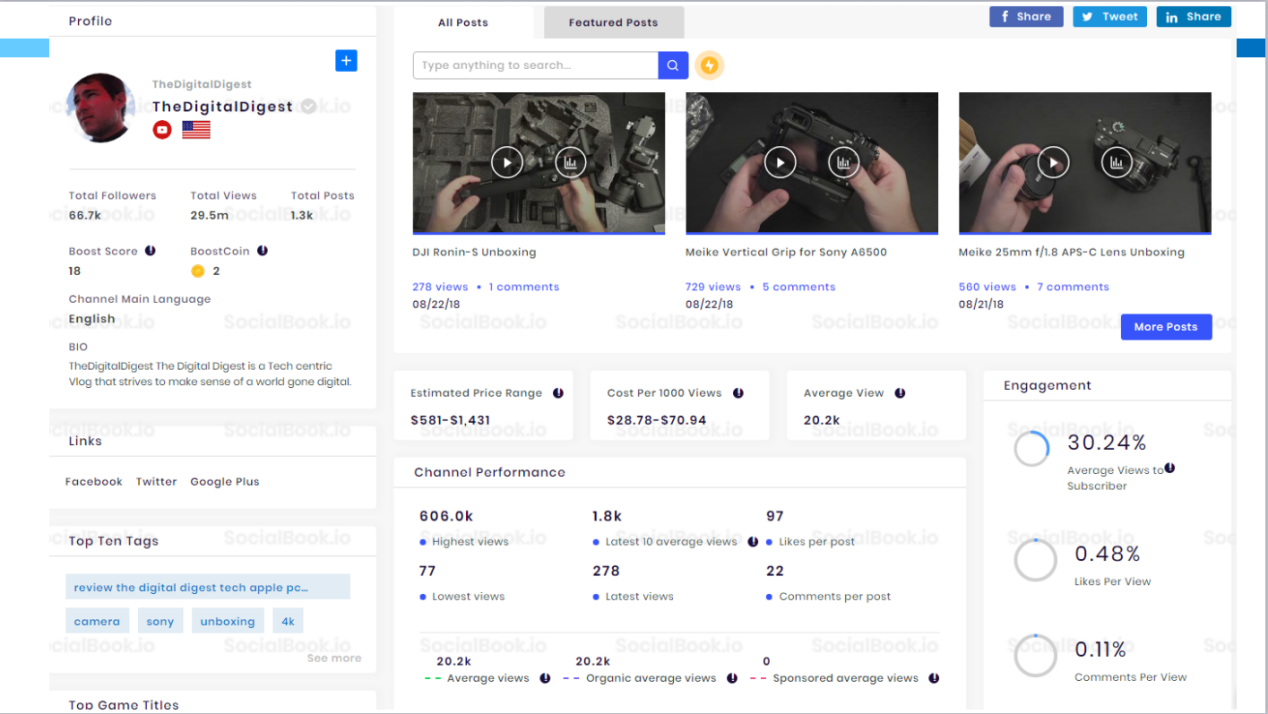This screenshot has height=714, width=1268.
Task: Click the 560 views link
Action: coord(987,287)
